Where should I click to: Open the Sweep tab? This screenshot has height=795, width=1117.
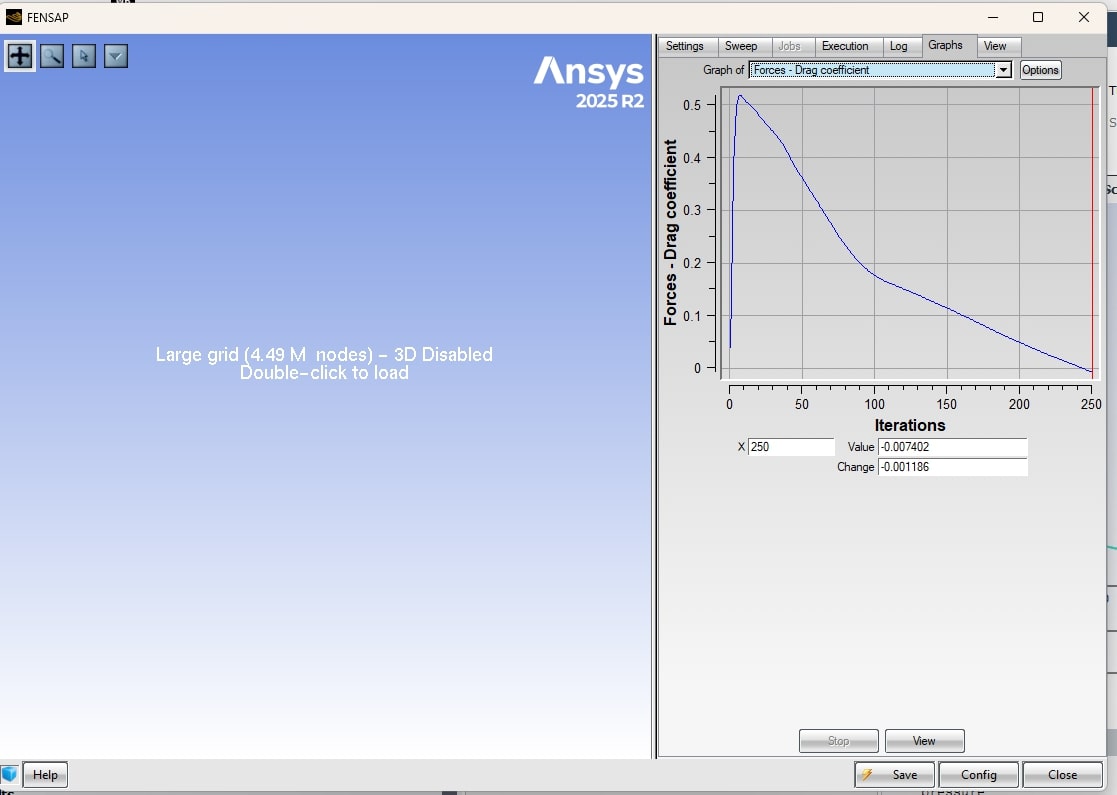[741, 46]
